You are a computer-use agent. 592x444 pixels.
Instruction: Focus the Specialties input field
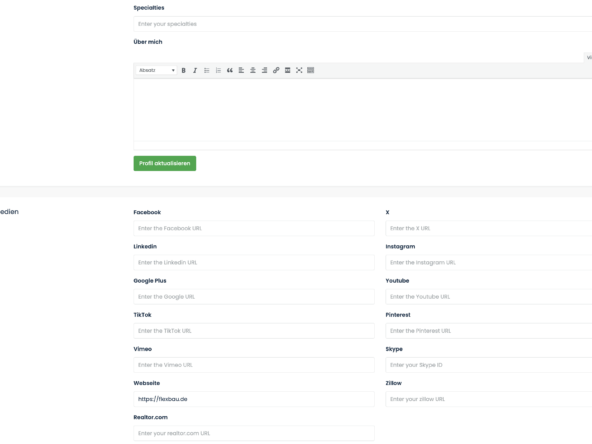pos(362,24)
